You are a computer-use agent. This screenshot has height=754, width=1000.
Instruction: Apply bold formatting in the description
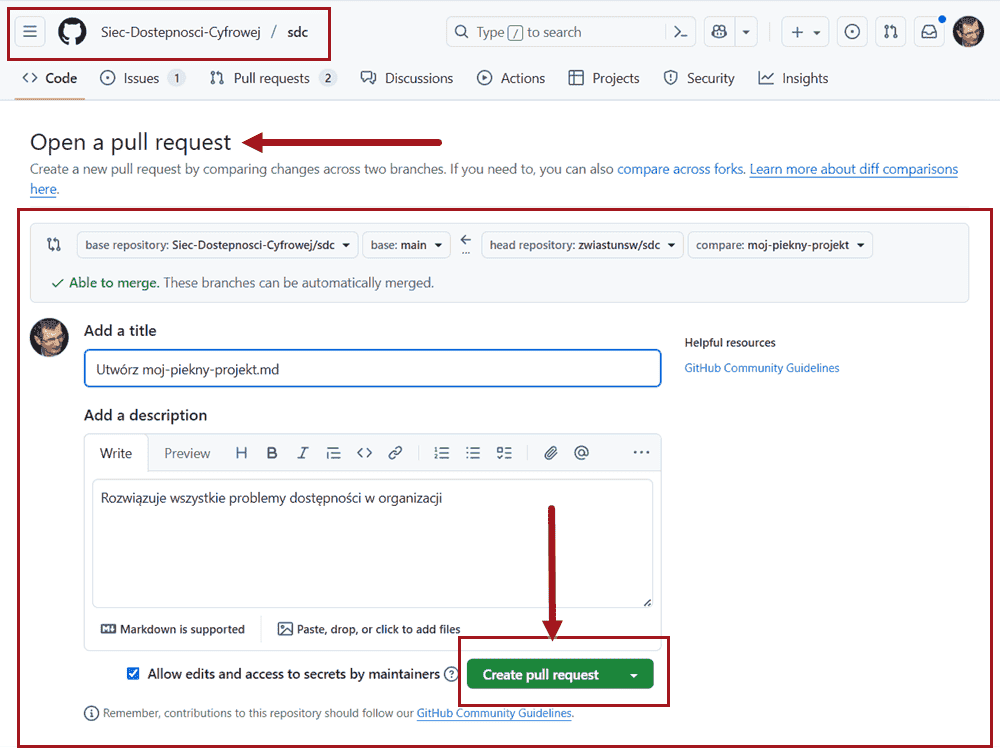pos(272,453)
